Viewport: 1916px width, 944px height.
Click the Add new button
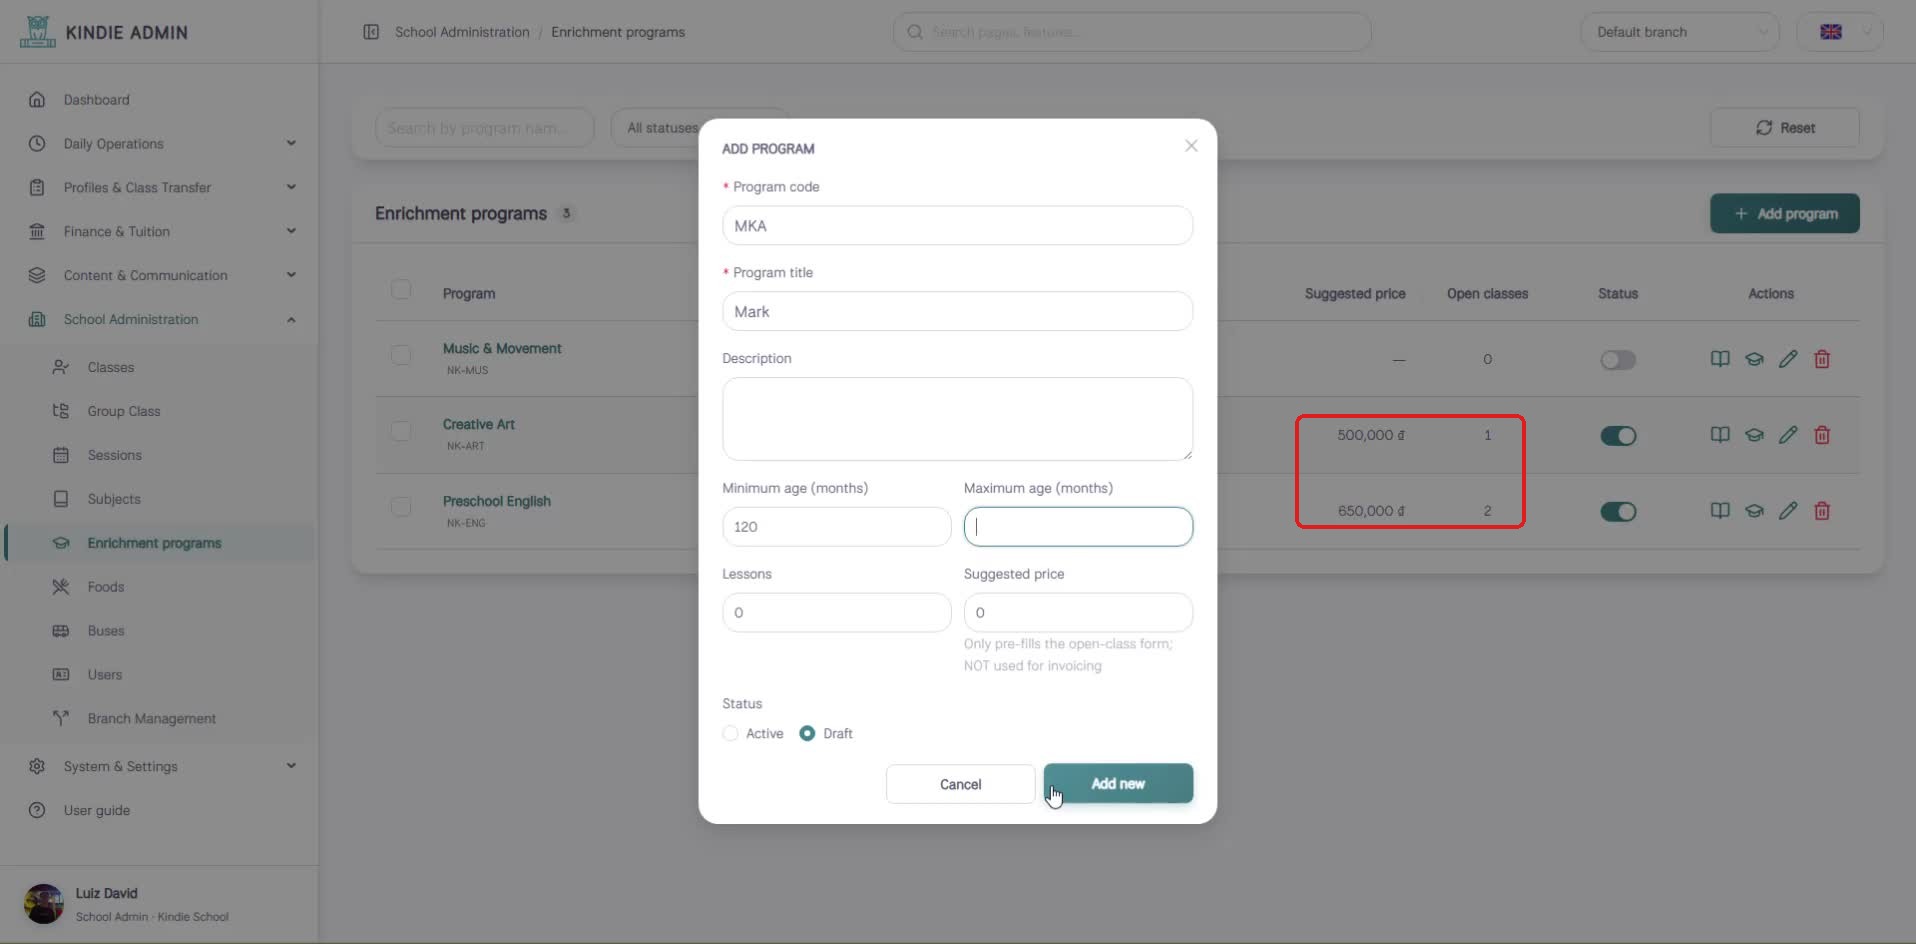pos(1118,784)
